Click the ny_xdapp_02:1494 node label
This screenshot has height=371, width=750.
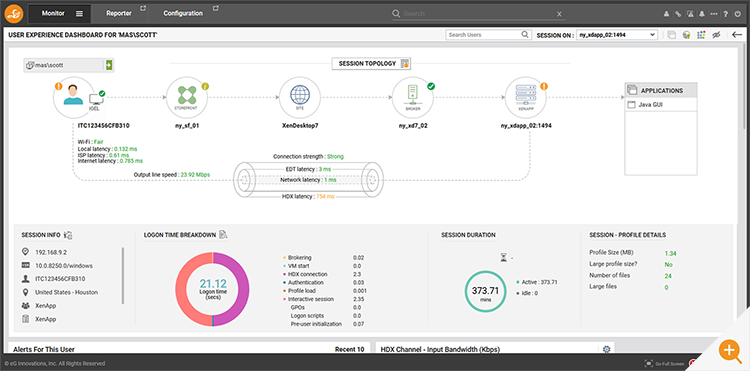(526, 126)
